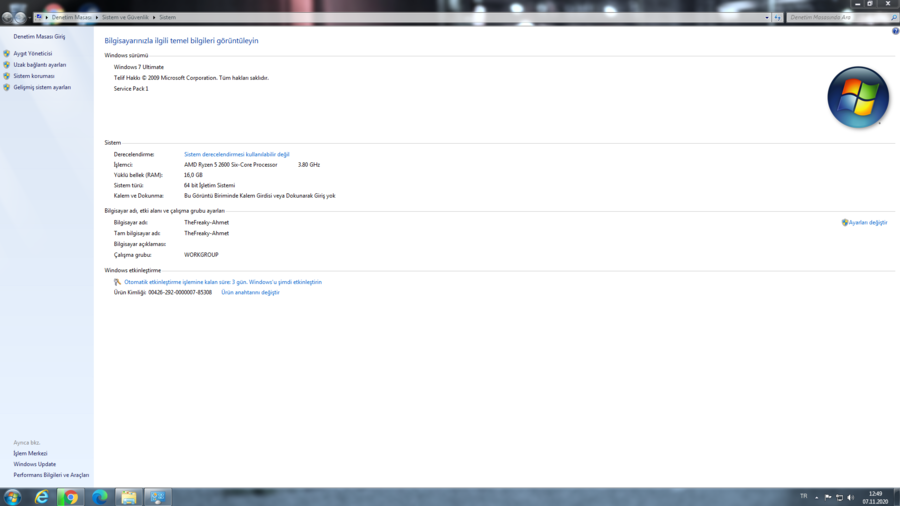
Task: Click Ürün anahtarını değiştir link
Action: click(250, 293)
